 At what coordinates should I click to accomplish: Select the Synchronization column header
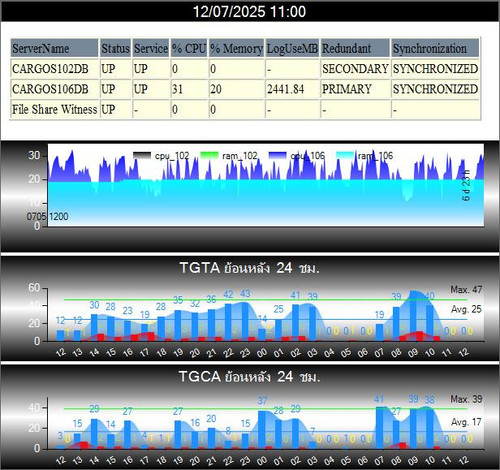coord(435,48)
